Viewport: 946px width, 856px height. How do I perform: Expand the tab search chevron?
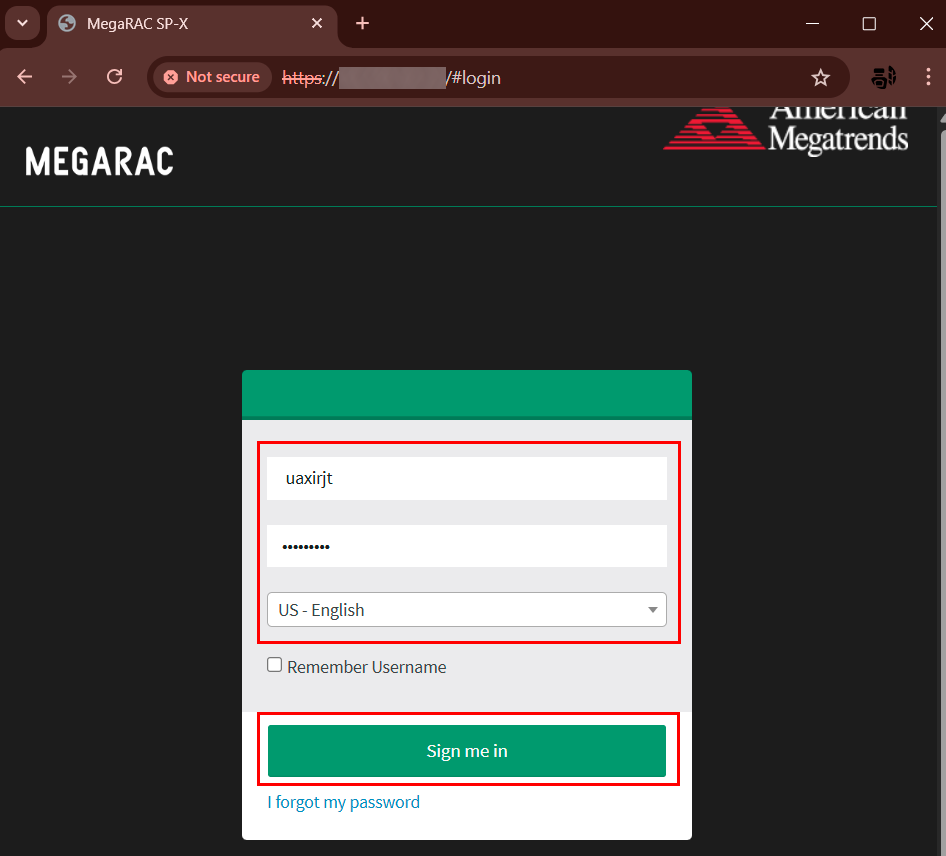tap(22, 23)
